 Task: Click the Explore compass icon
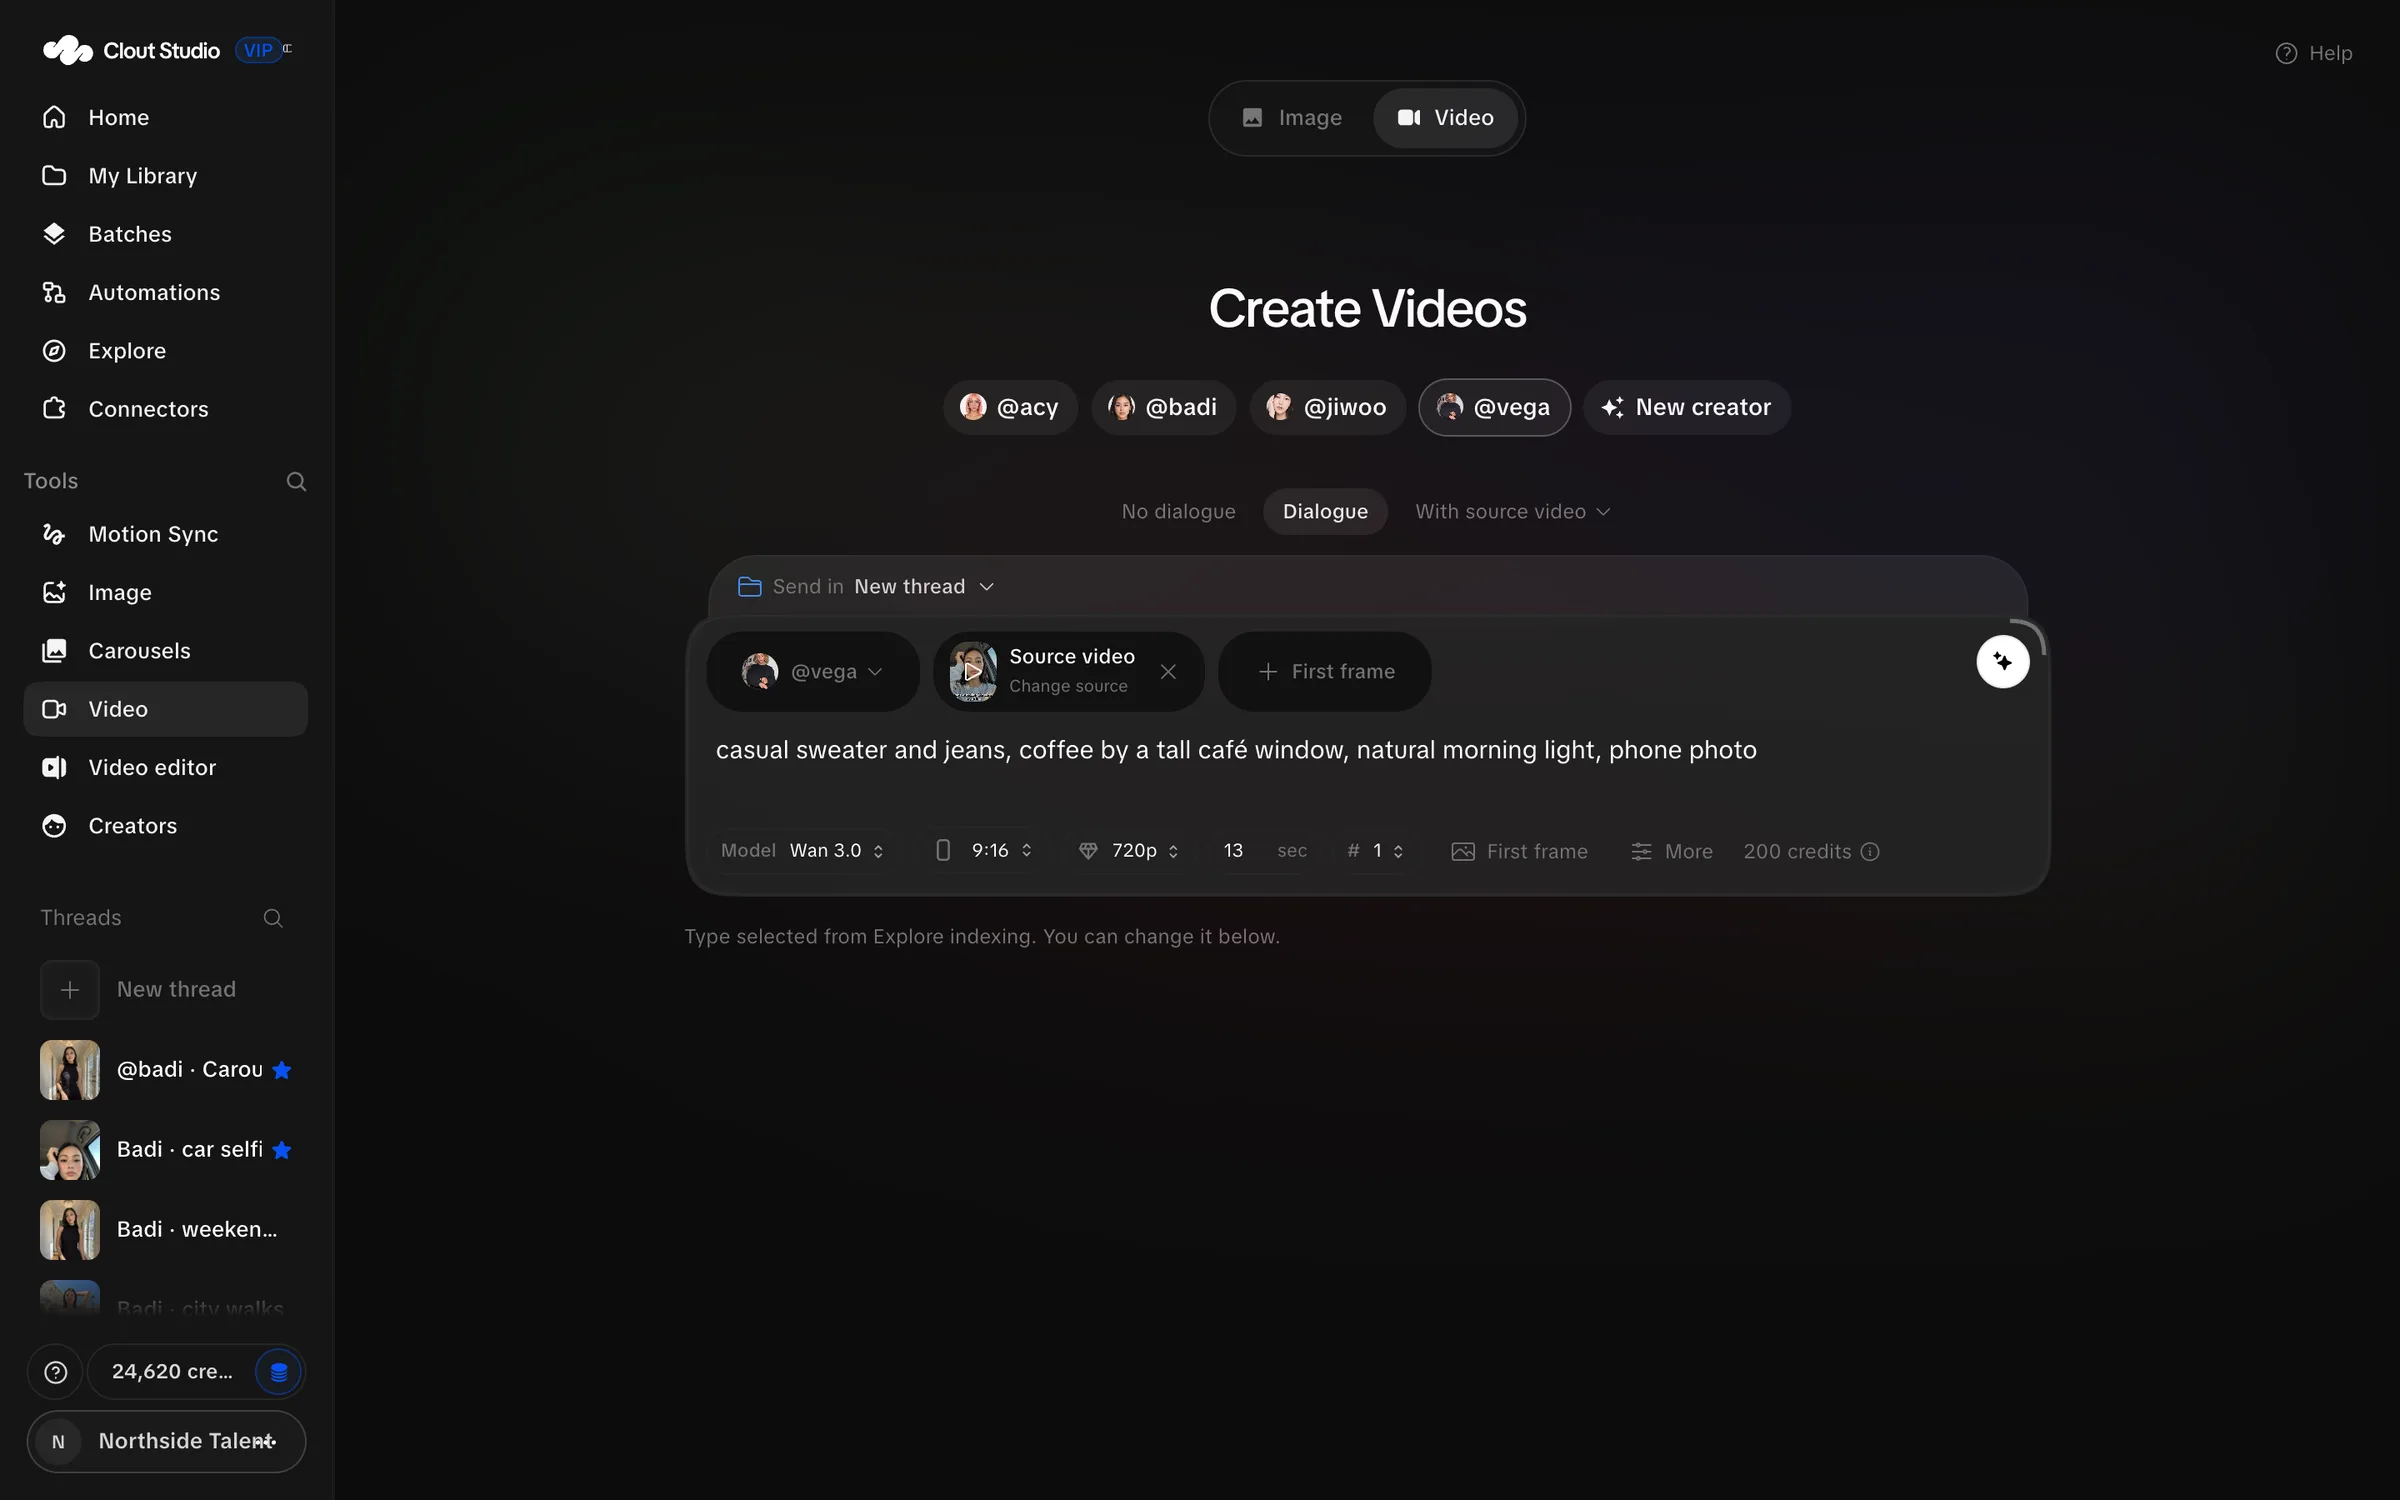[x=54, y=351]
